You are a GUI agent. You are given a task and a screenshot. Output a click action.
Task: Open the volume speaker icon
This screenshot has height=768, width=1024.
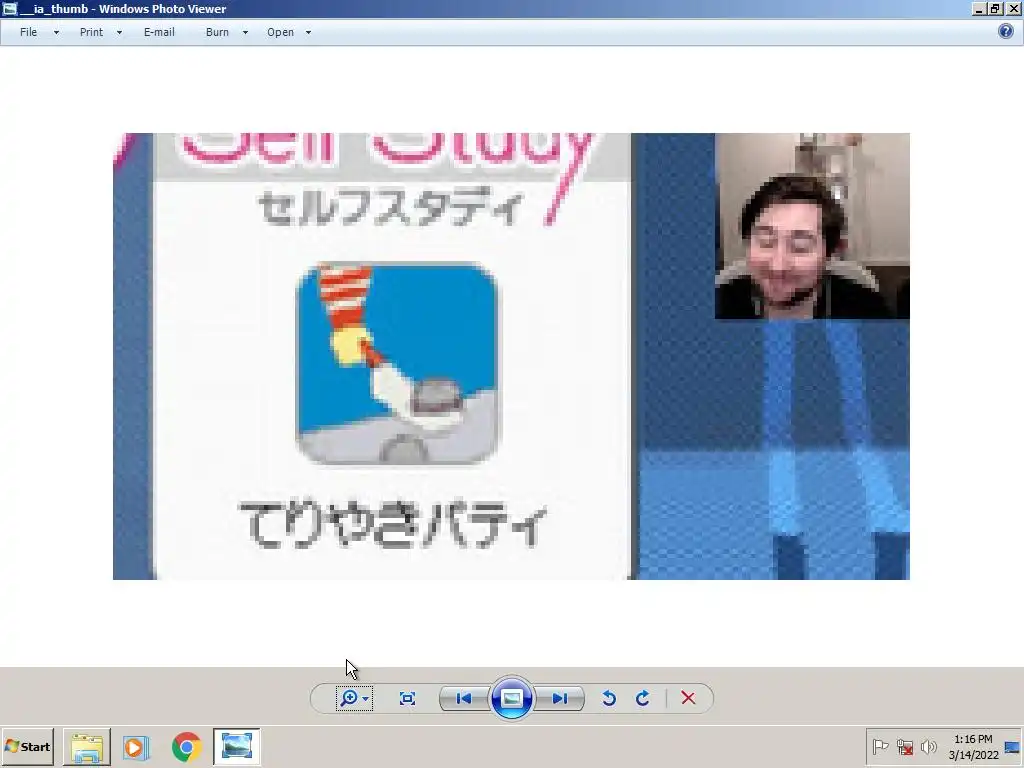click(928, 746)
